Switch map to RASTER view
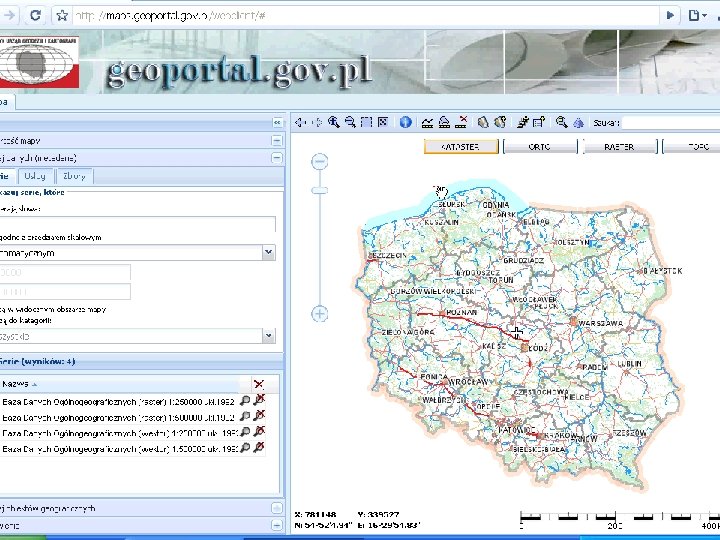Screen dimensions: 720x540 tap(620, 147)
